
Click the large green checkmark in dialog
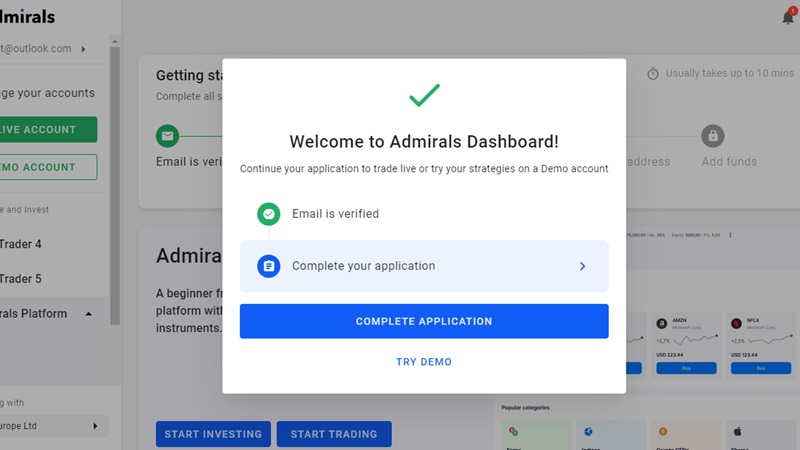coord(424,95)
